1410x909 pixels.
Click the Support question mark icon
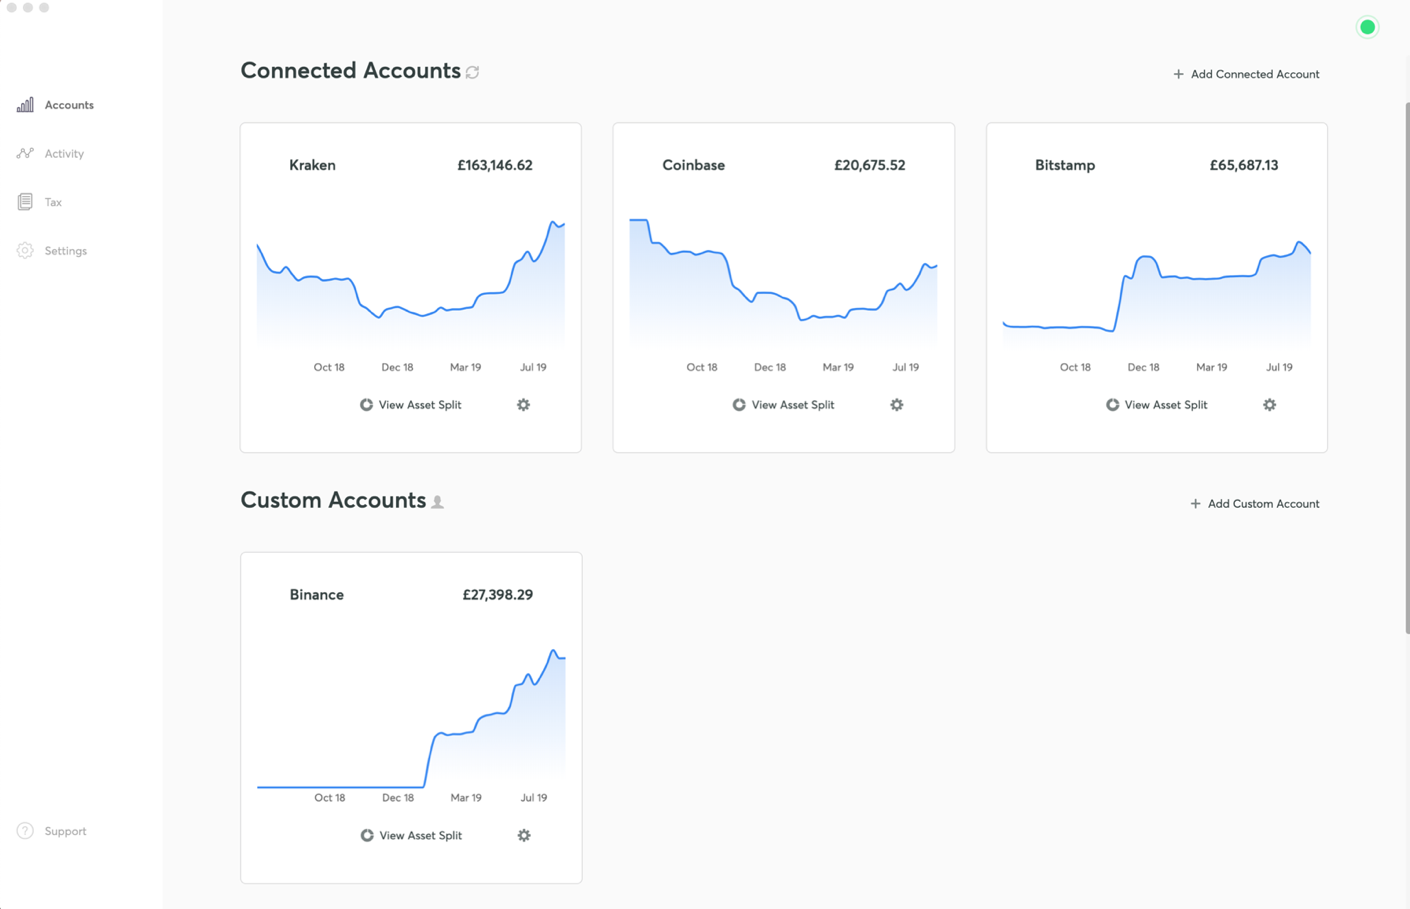25,831
